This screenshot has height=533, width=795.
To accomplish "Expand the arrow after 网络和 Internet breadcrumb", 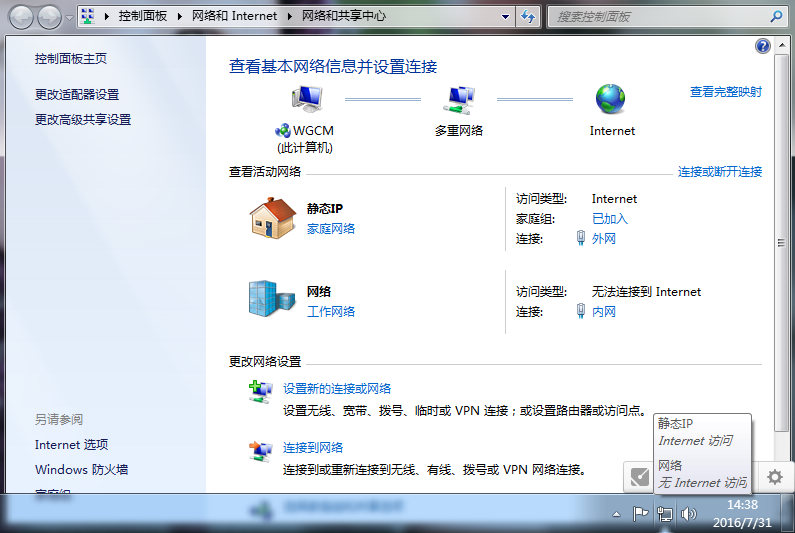I will pyautogui.click(x=290, y=16).
